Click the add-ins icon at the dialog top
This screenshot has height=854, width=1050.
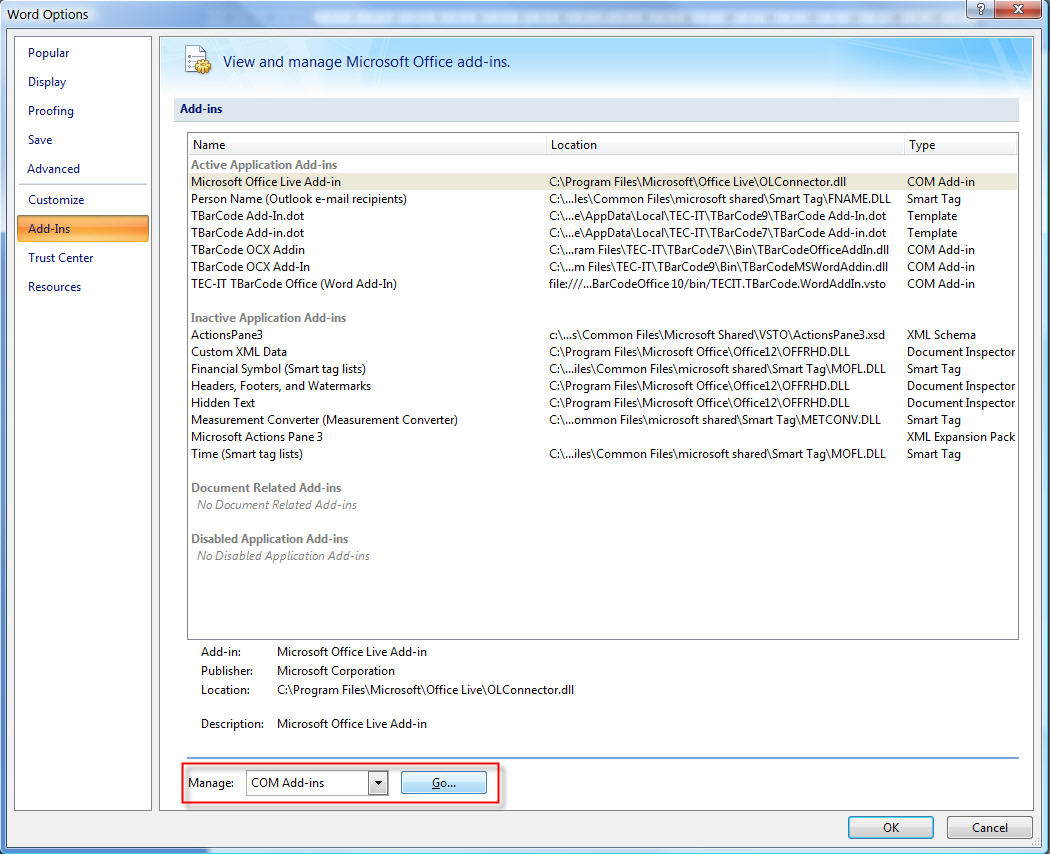coord(197,60)
